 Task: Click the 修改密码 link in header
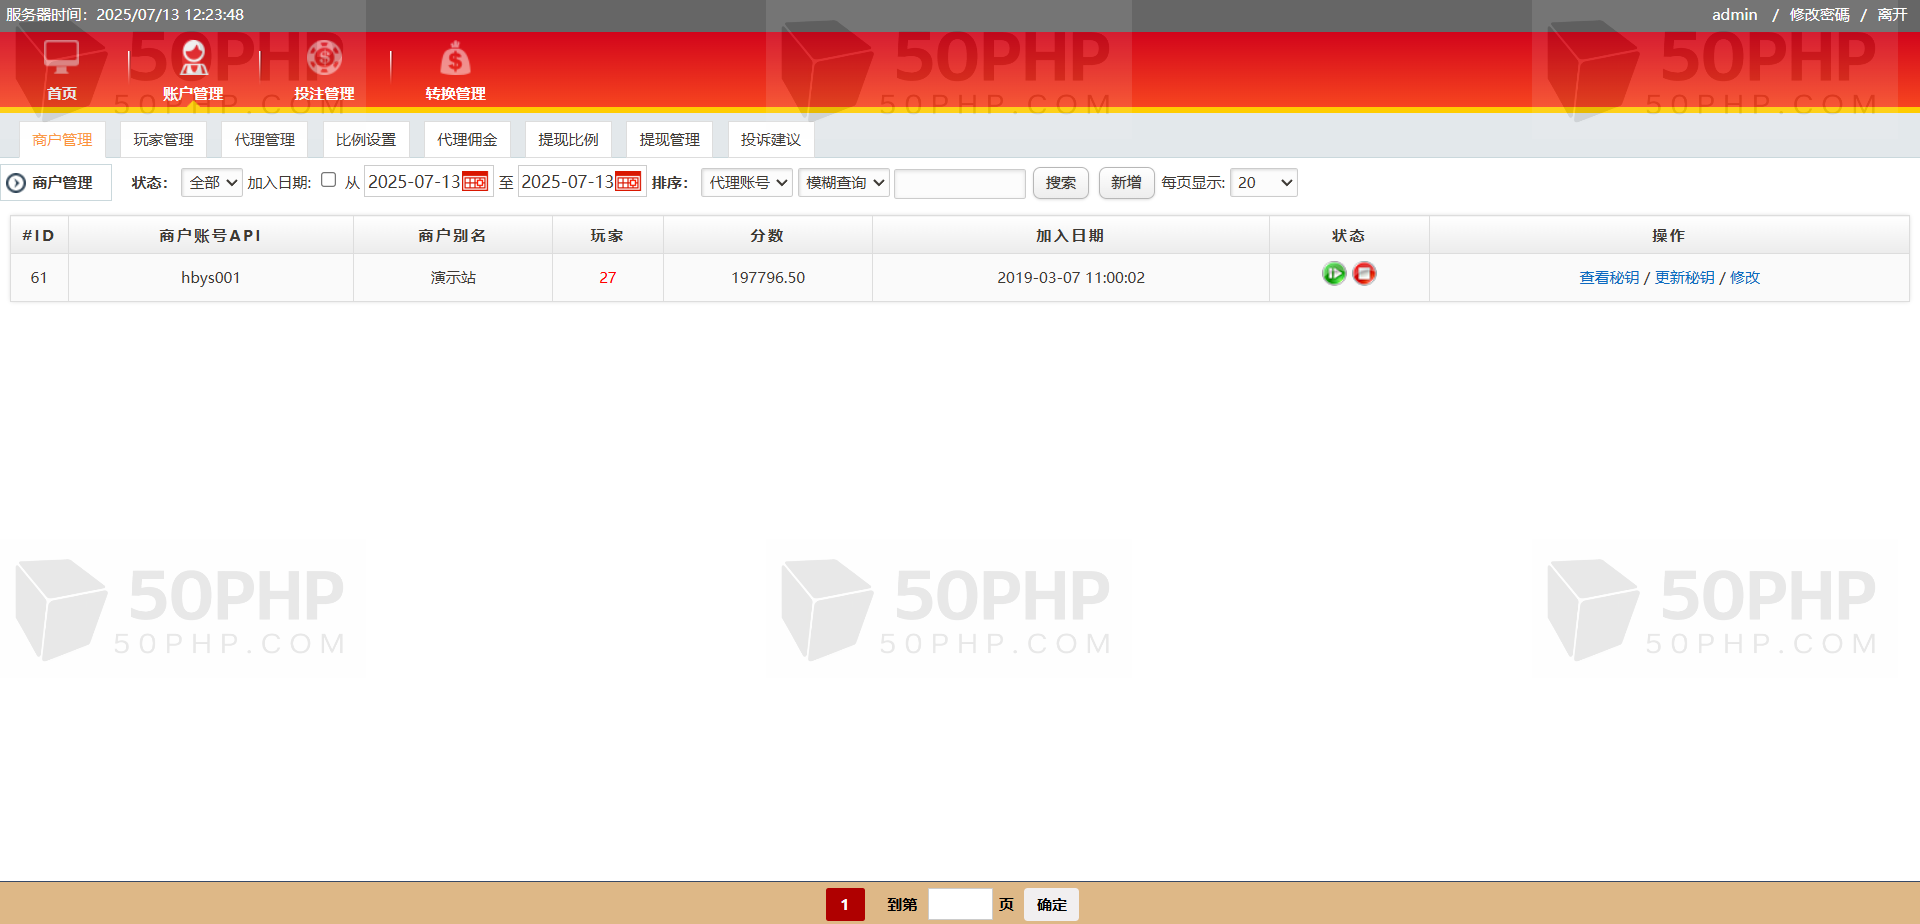pos(1819,14)
